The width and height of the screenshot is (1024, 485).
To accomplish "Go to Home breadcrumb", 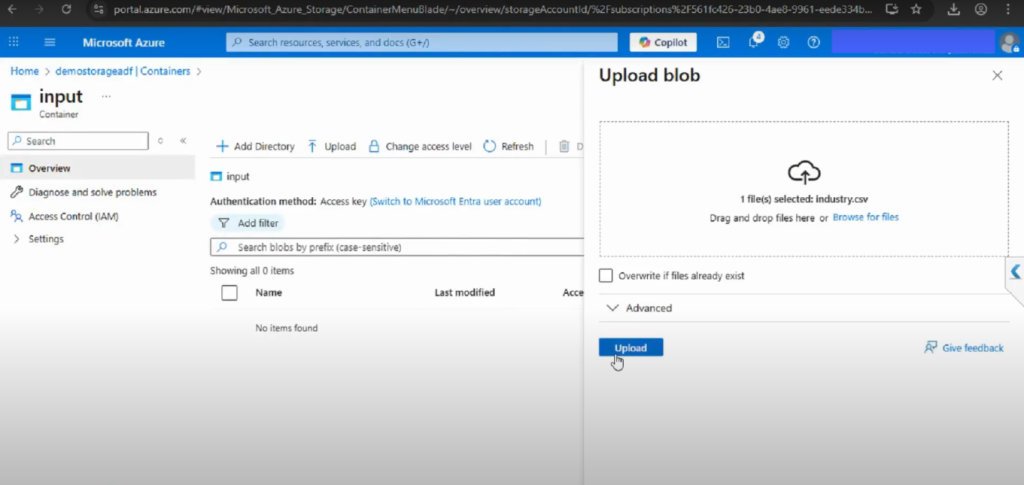I will point(24,71).
